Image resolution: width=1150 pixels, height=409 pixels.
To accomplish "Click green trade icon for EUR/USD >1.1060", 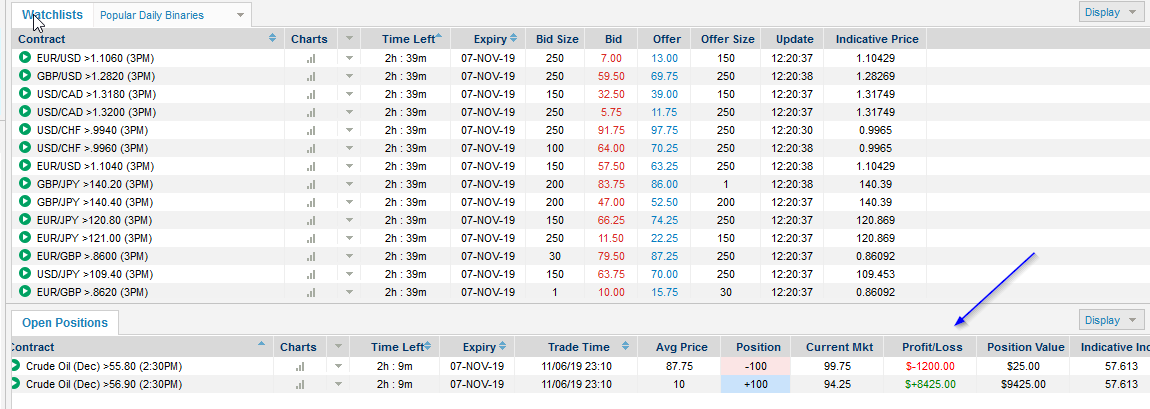I will tap(25, 58).
